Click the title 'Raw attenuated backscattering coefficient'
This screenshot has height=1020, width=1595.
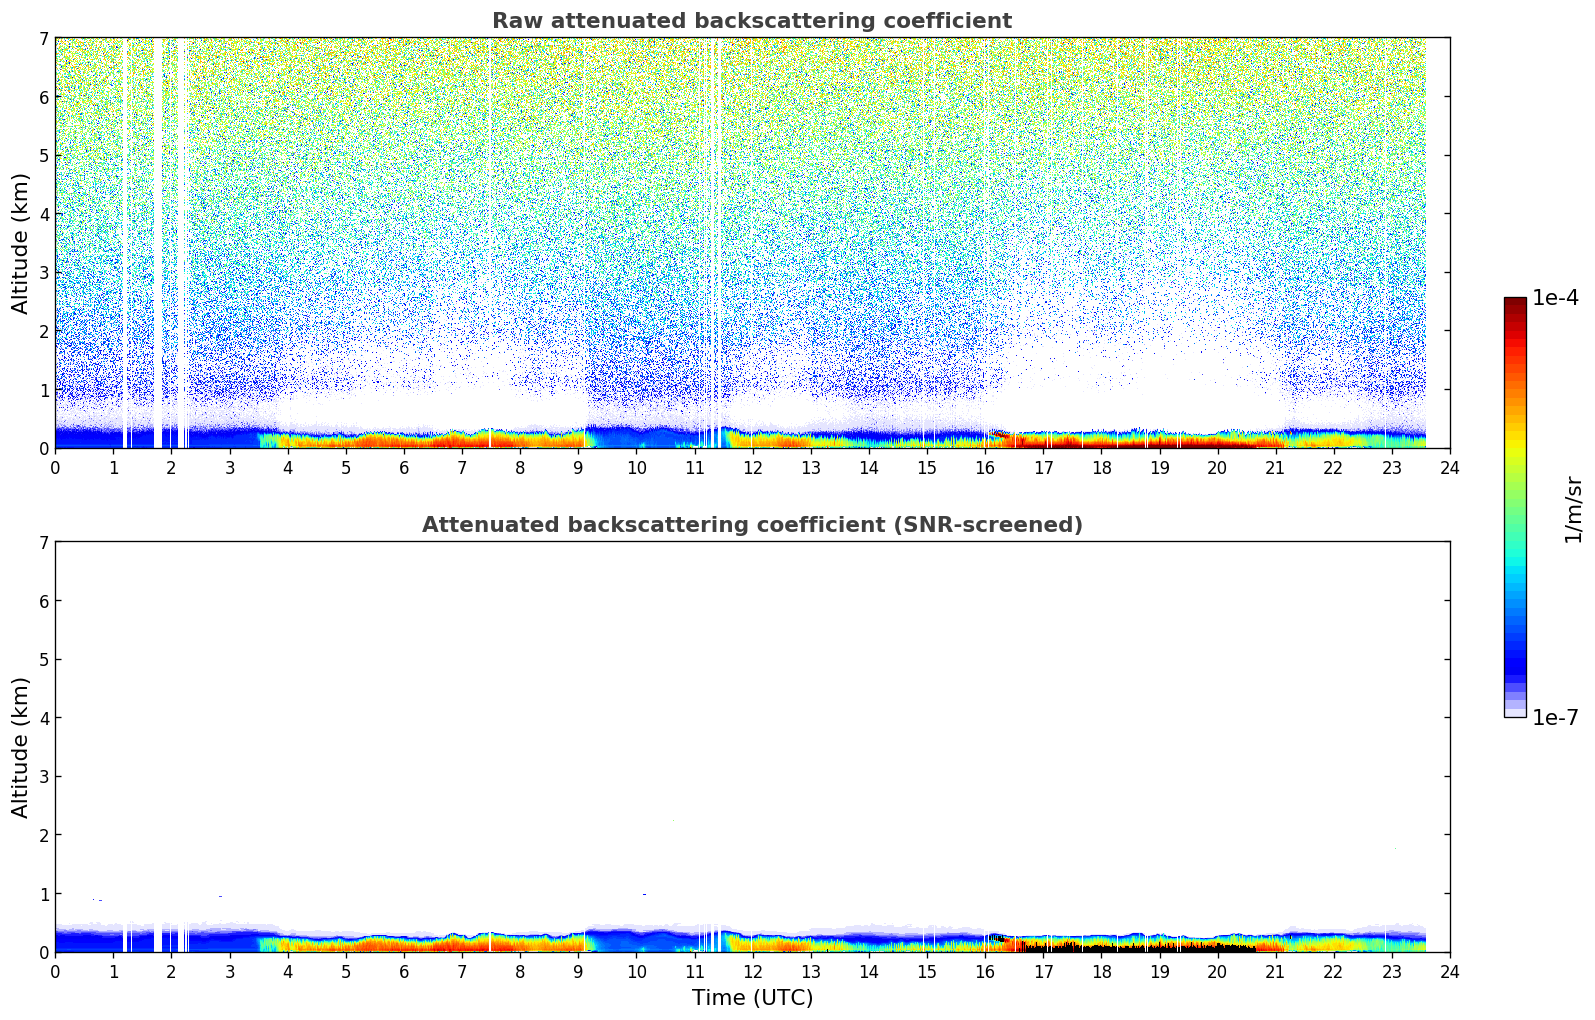pos(752,21)
